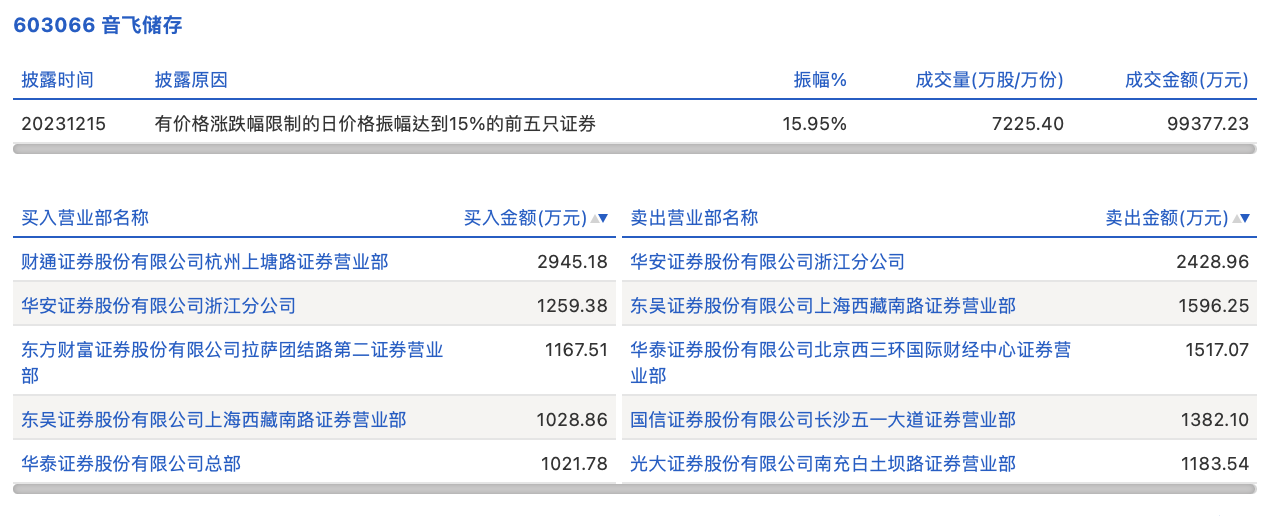
Task: Open 华安证券浙江分公司 link in the buy list
Action: [159, 306]
